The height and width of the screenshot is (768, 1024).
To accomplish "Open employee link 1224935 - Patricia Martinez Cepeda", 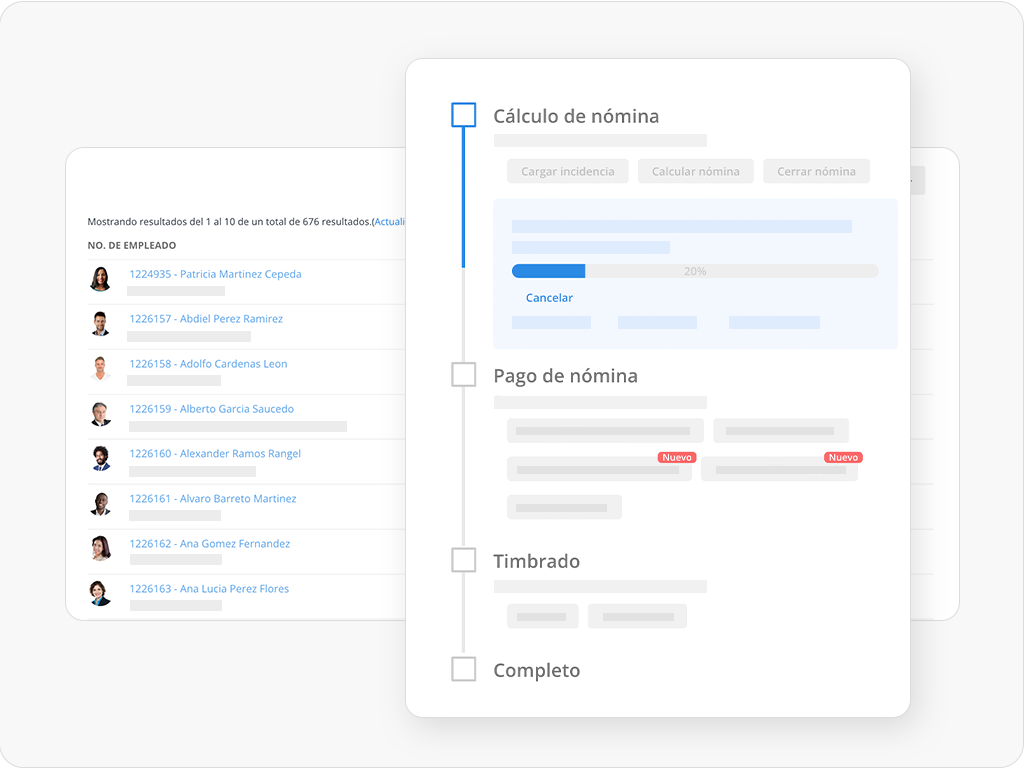I will click(x=215, y=274).
